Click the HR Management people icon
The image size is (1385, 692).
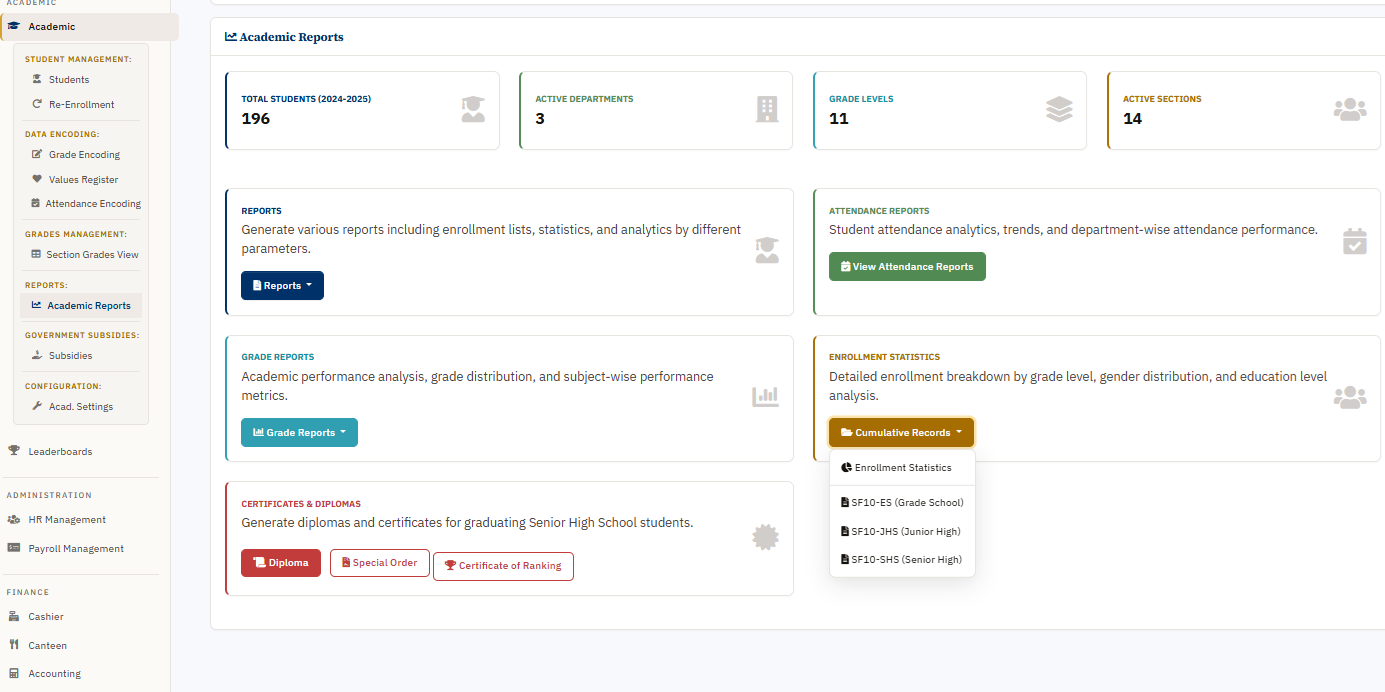click(14, 519)
